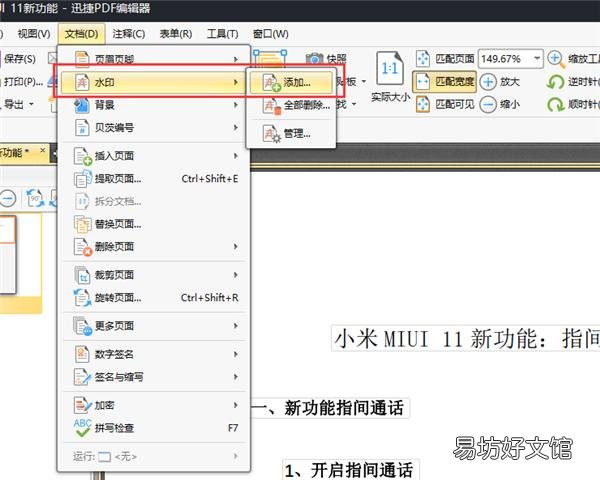Open the 文档(D) menu

point(82,34)
